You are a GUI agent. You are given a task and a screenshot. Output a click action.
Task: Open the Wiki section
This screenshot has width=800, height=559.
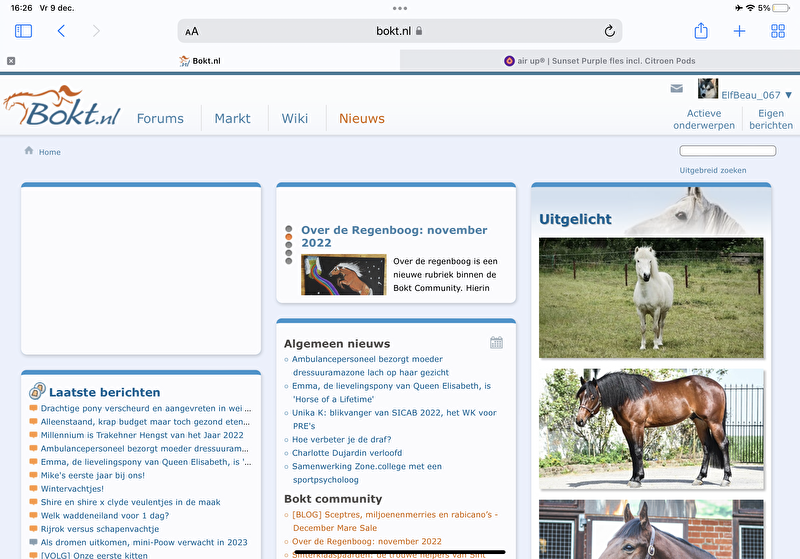tap(294, 118)
